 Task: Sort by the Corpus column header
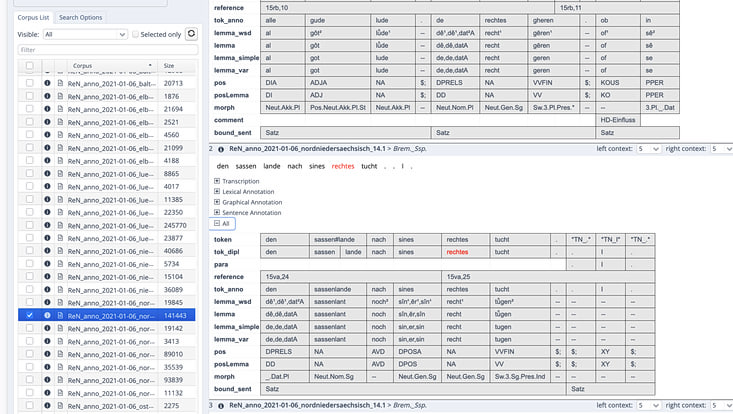[111, 66]
